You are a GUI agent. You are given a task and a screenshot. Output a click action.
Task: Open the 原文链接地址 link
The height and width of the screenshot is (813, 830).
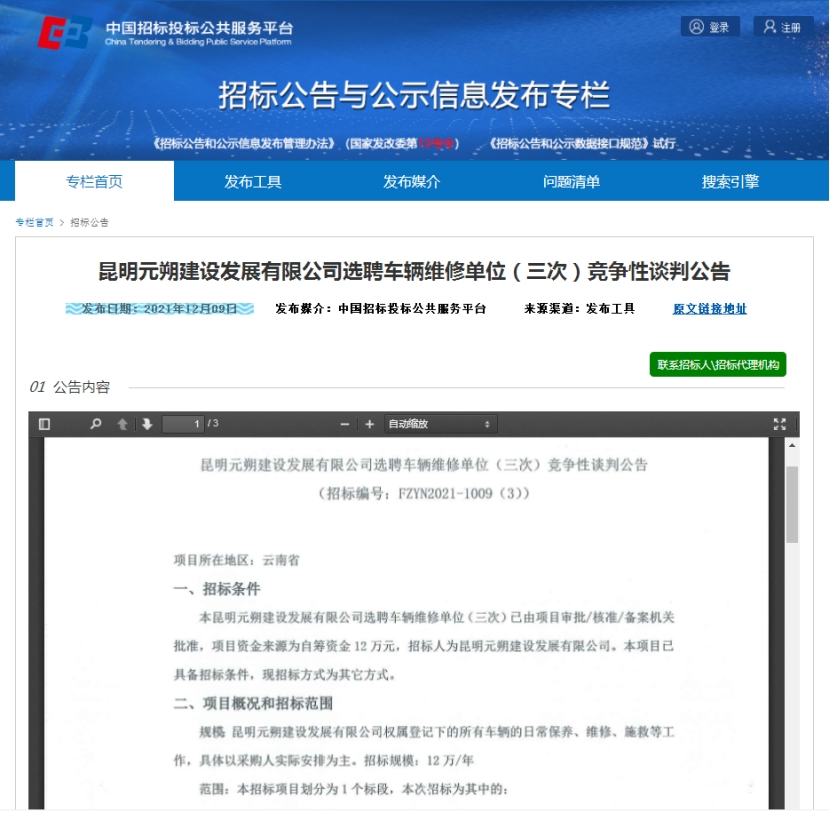(x=709, y=309)
